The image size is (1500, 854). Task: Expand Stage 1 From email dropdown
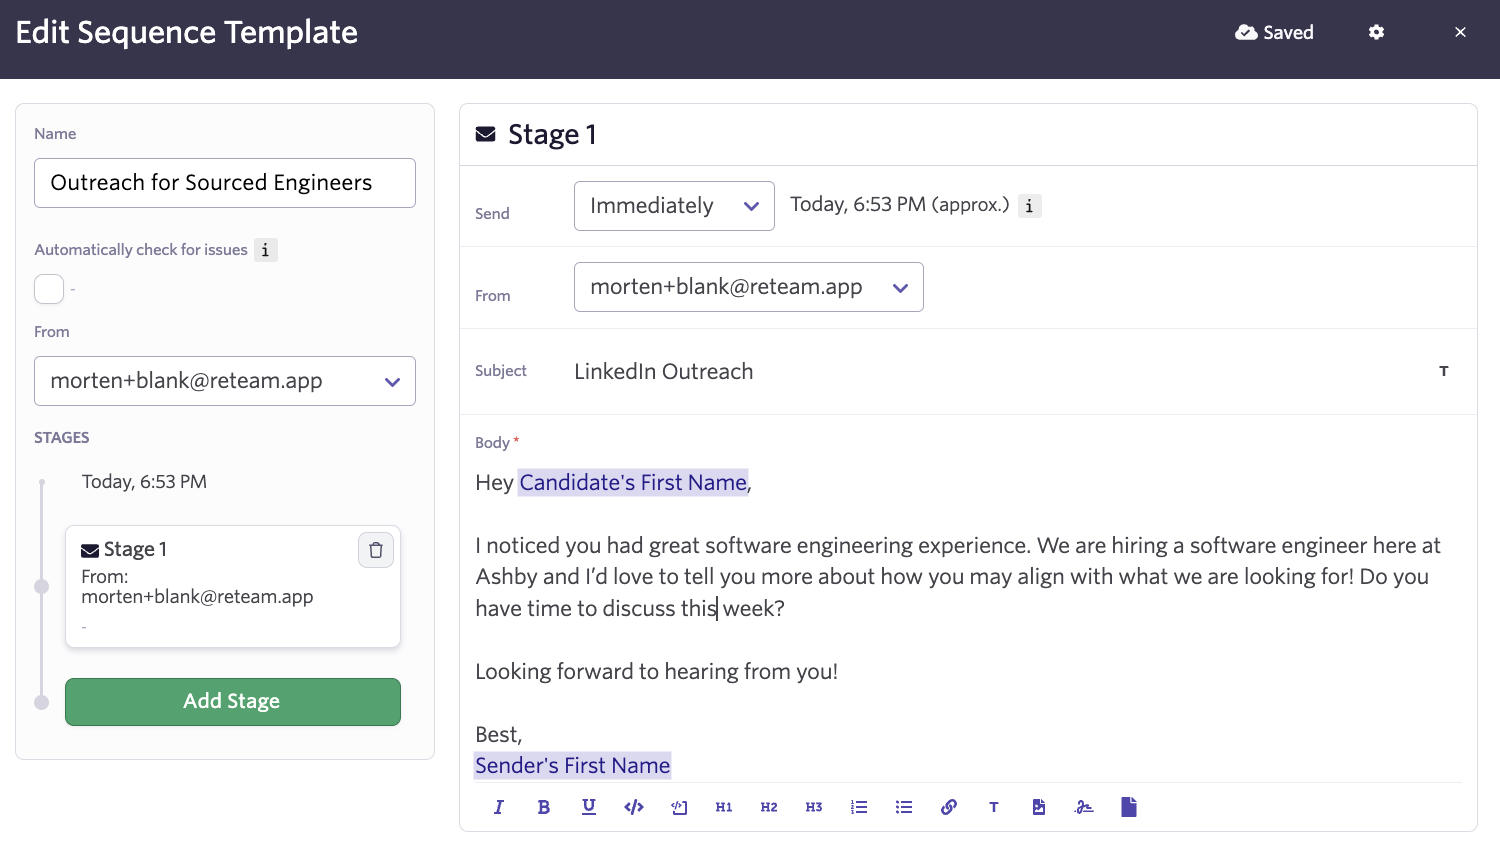[x=748, y=287]
